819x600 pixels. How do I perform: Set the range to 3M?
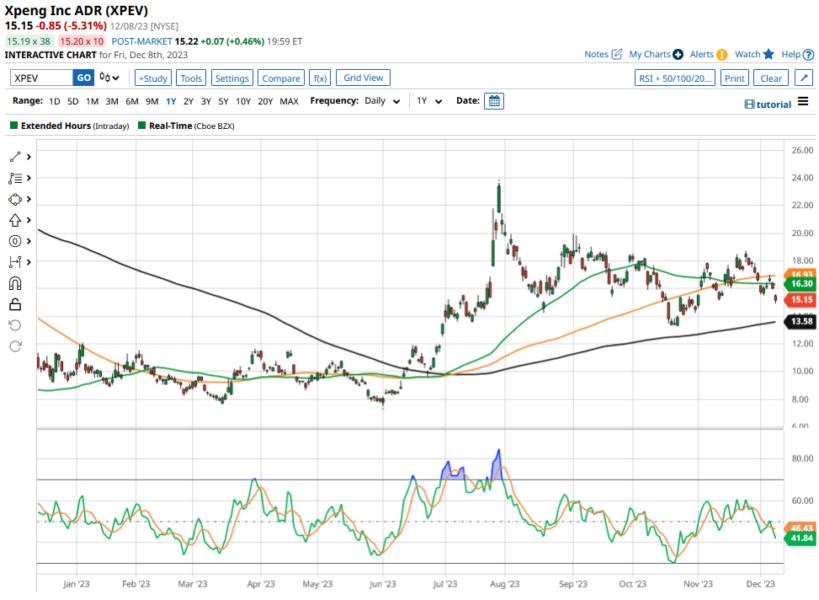tap(112, 101)
